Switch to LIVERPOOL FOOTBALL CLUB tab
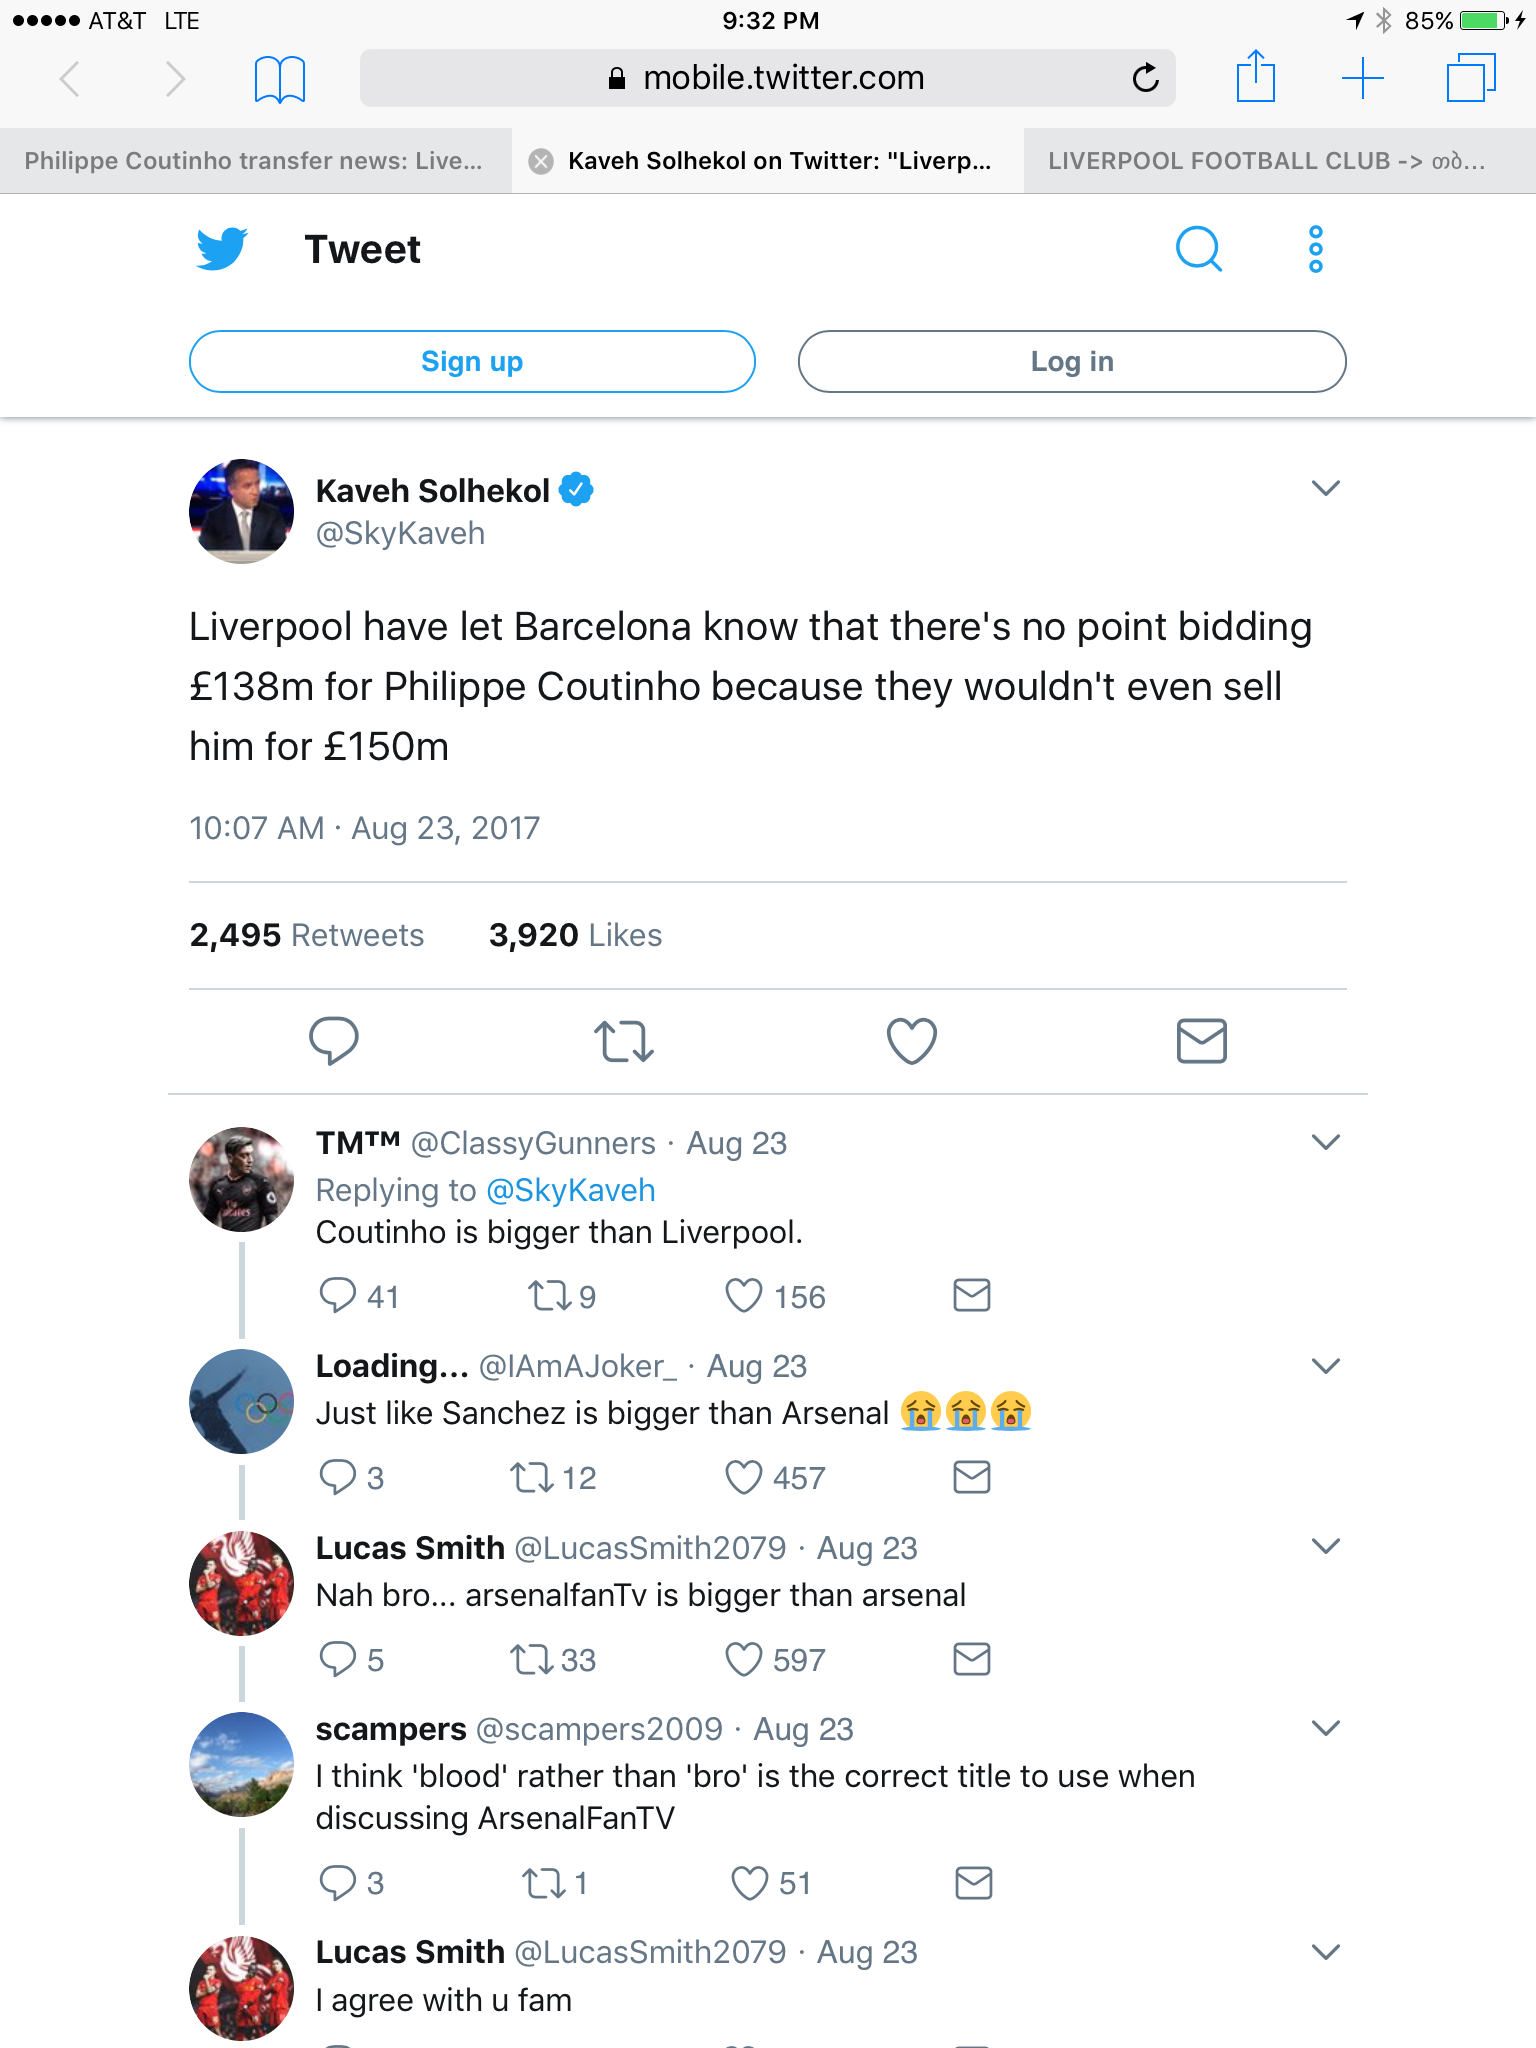 1266,161
